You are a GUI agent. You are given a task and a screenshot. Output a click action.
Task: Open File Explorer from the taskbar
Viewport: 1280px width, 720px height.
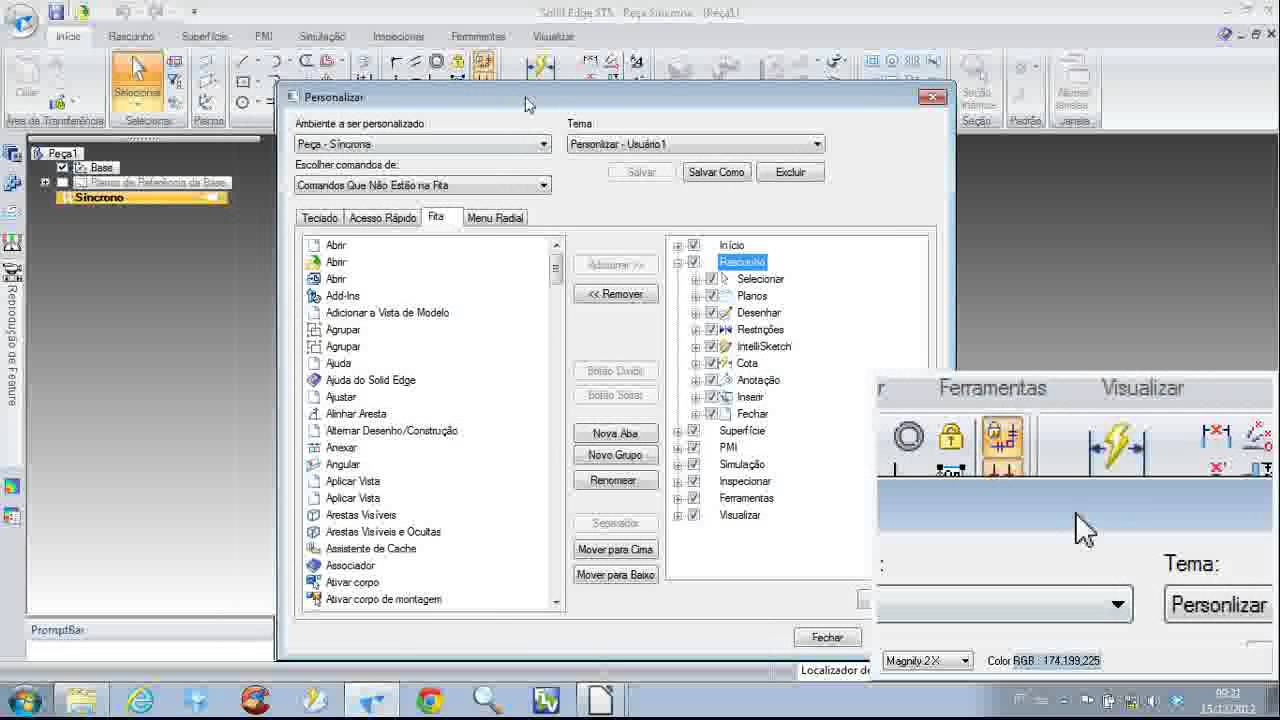[82, 700]
